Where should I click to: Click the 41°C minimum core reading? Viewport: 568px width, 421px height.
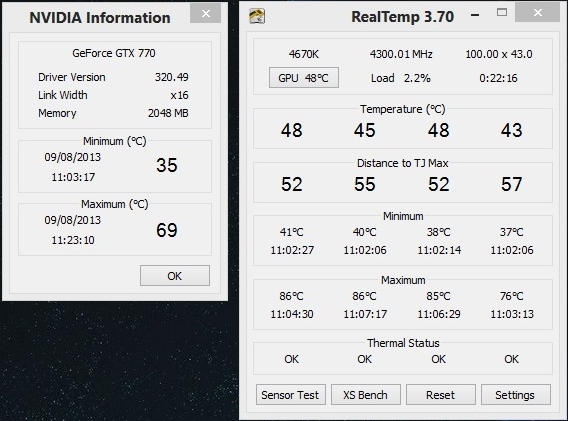coord(291,232)
